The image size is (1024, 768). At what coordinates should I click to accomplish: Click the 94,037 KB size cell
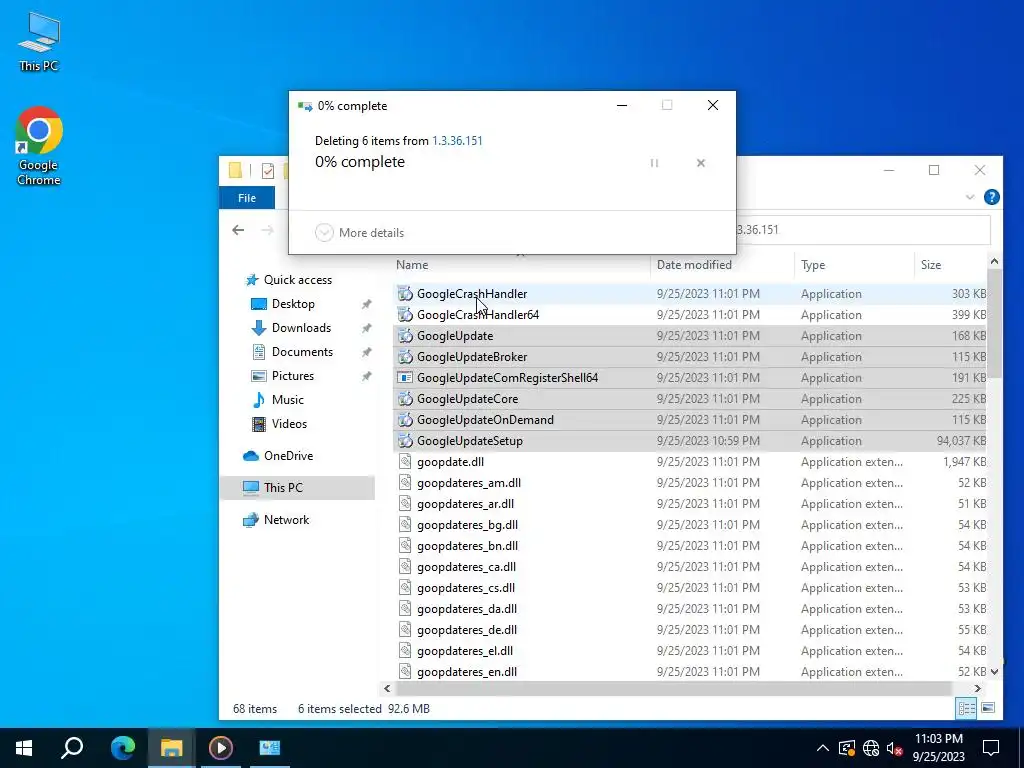pyautogui.click(x=961, y=441)
